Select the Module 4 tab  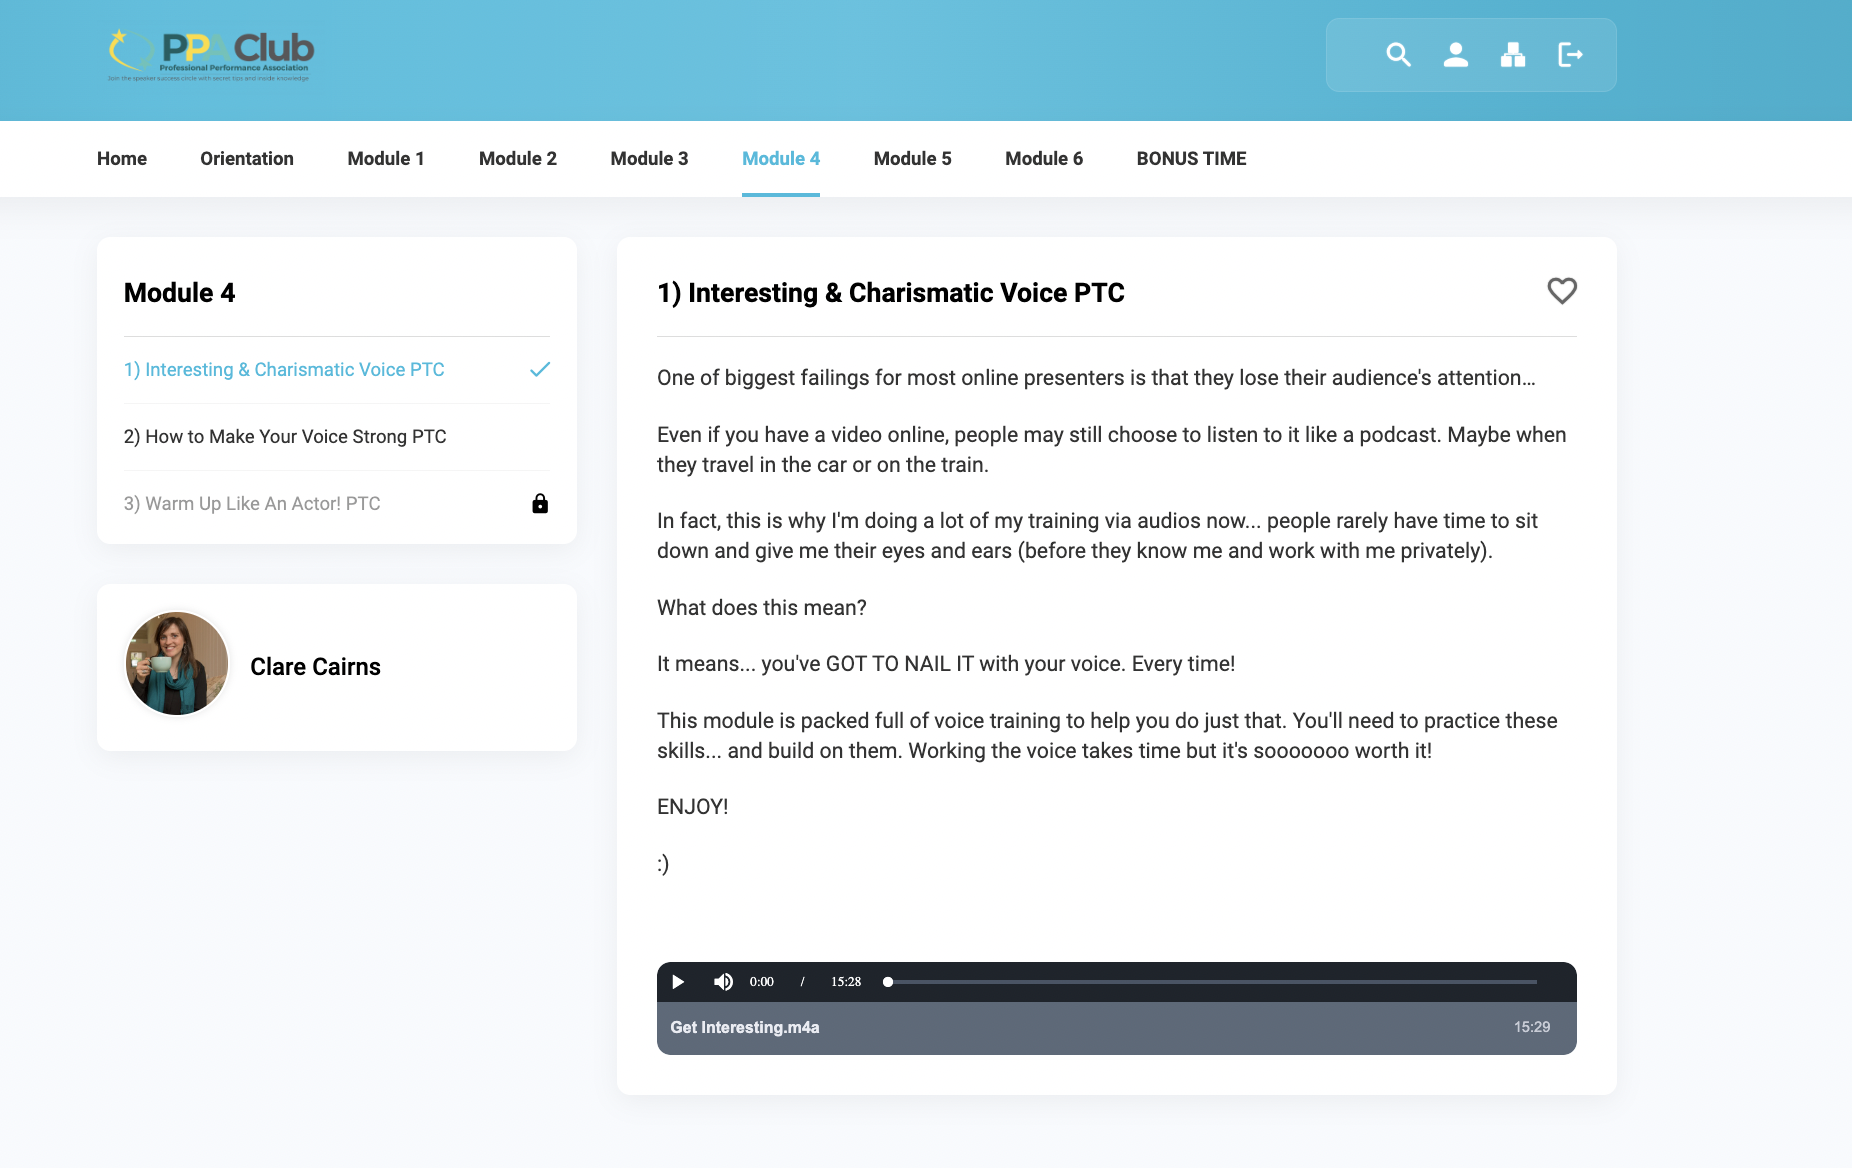coord(781,159)
